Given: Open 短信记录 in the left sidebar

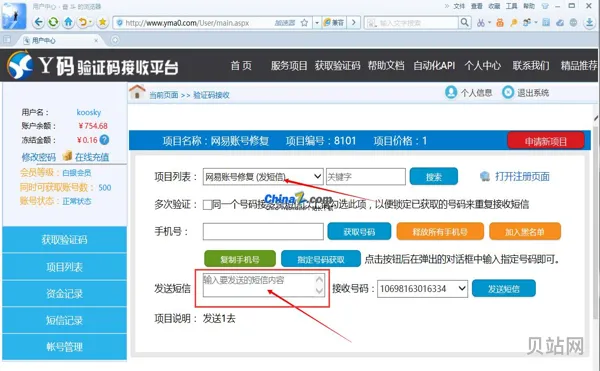Looking at the screenshot, I should tap(64, 320).
